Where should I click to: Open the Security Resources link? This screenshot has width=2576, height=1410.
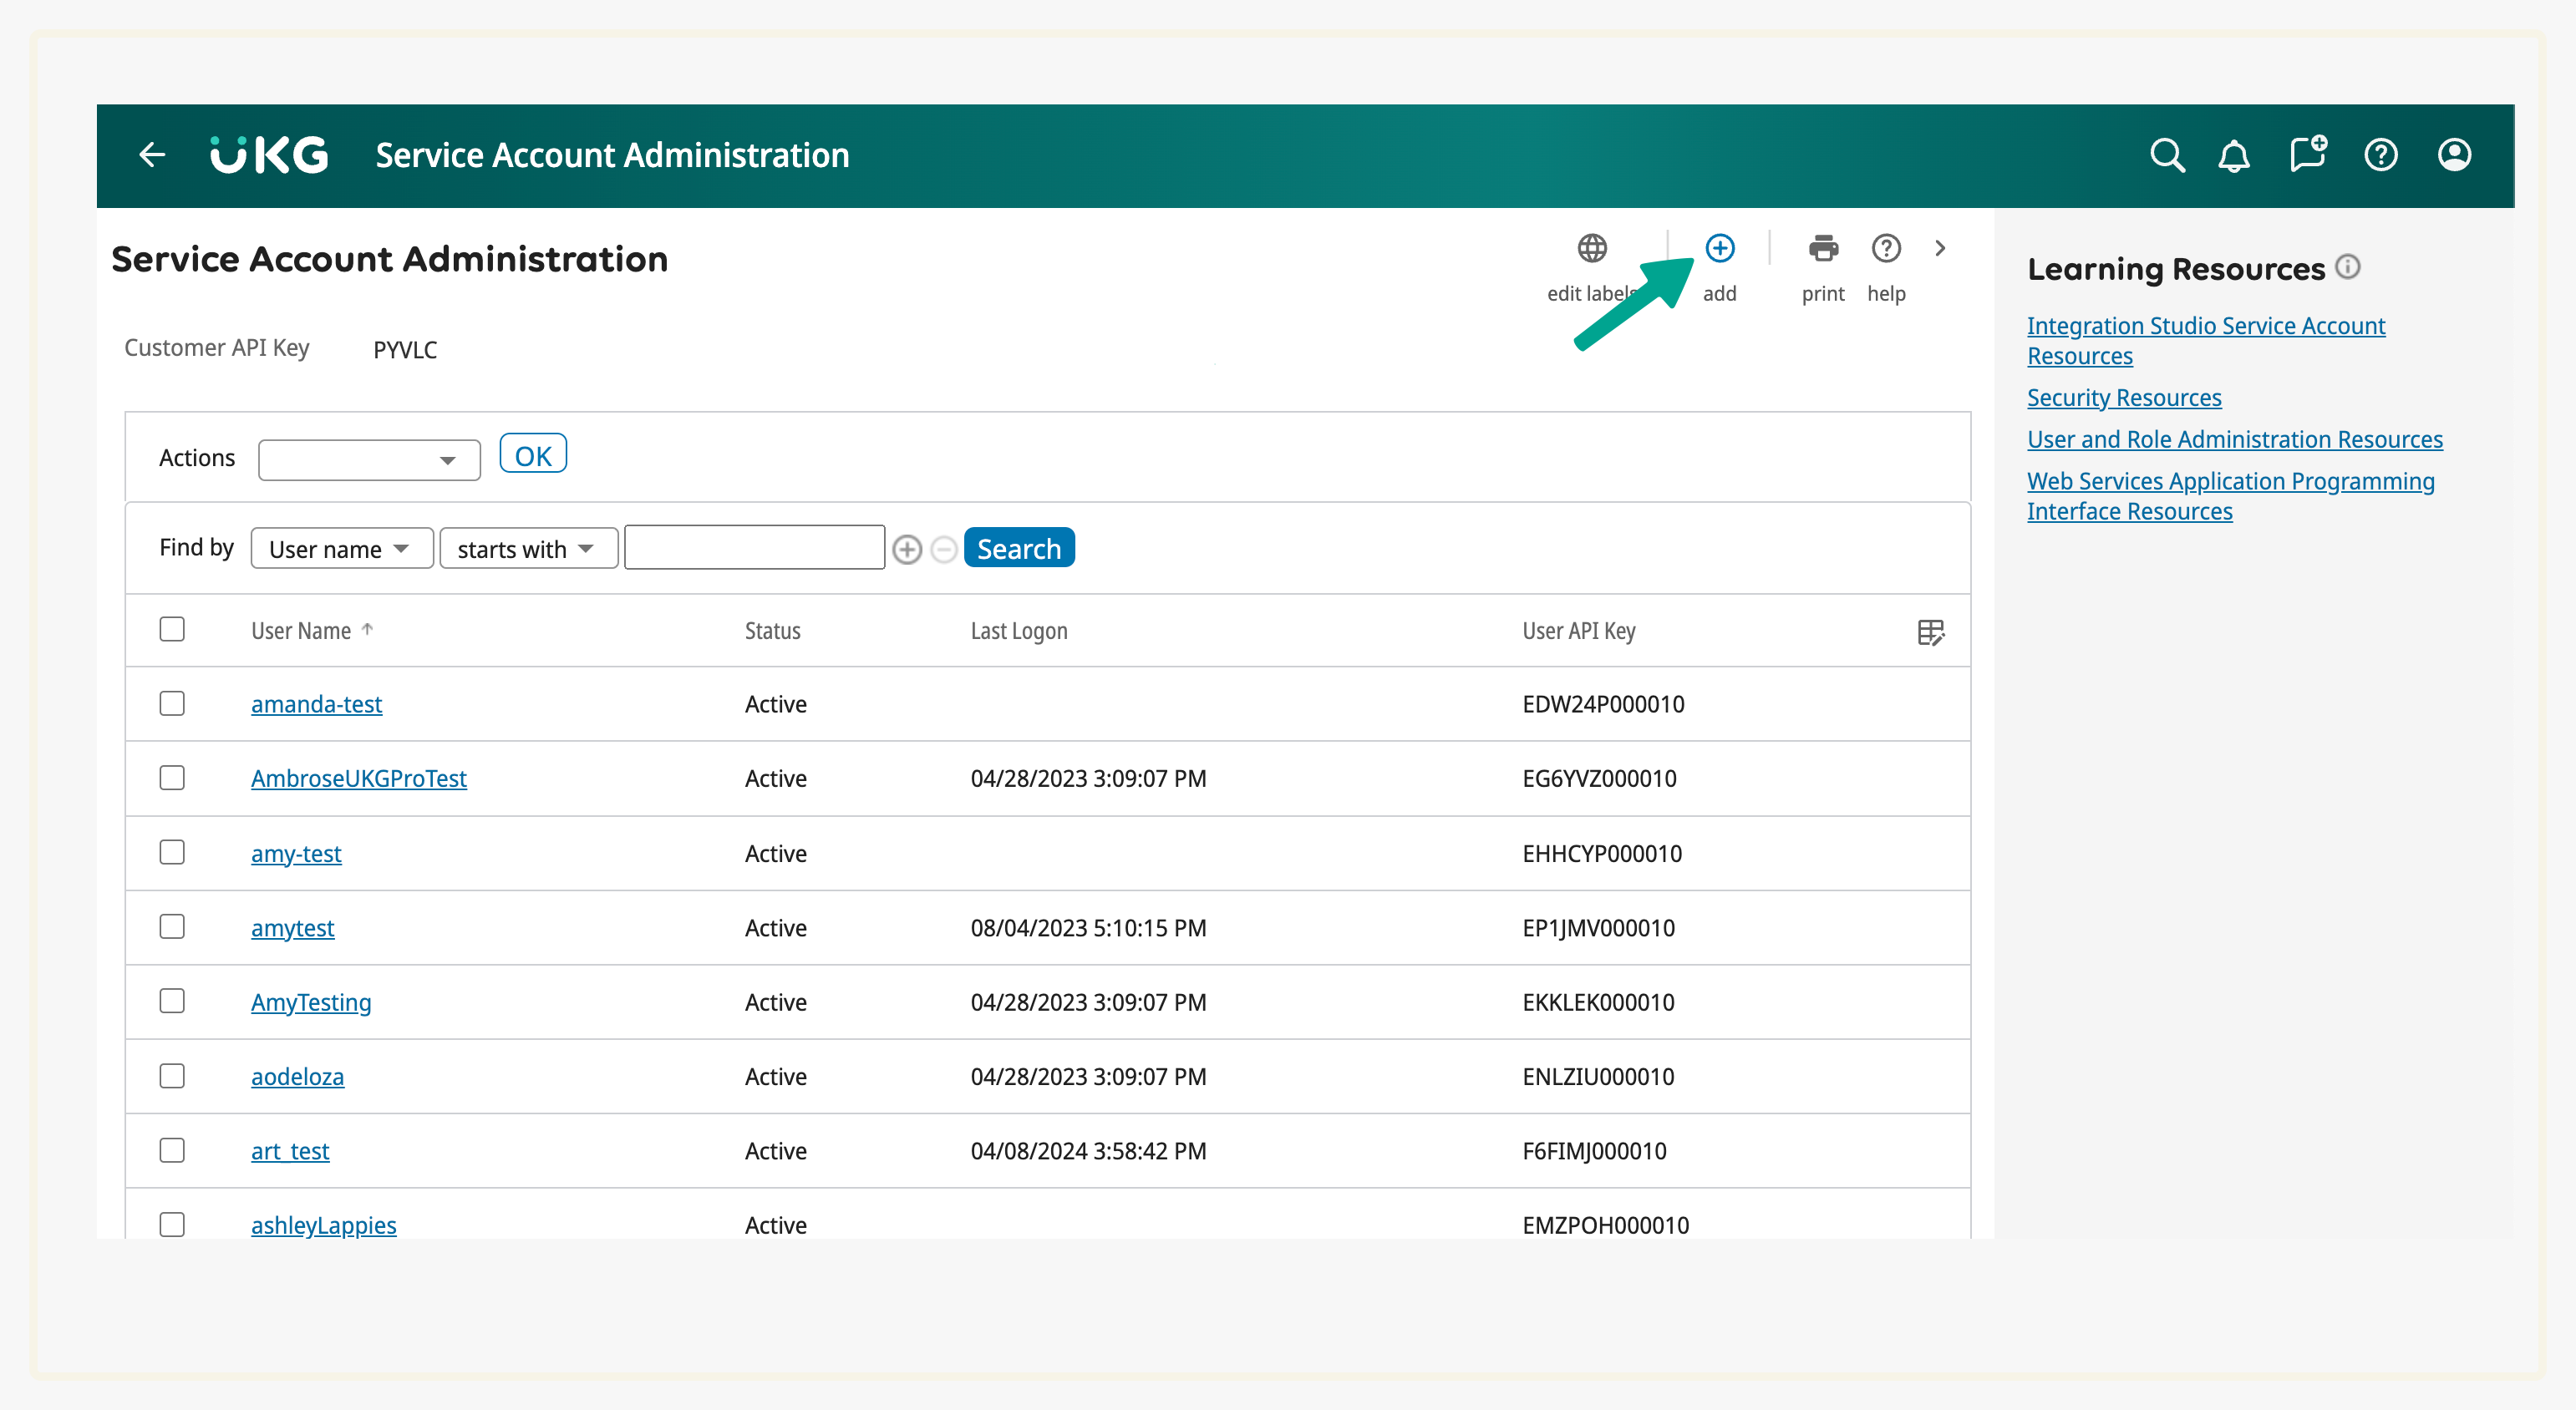2123,398
